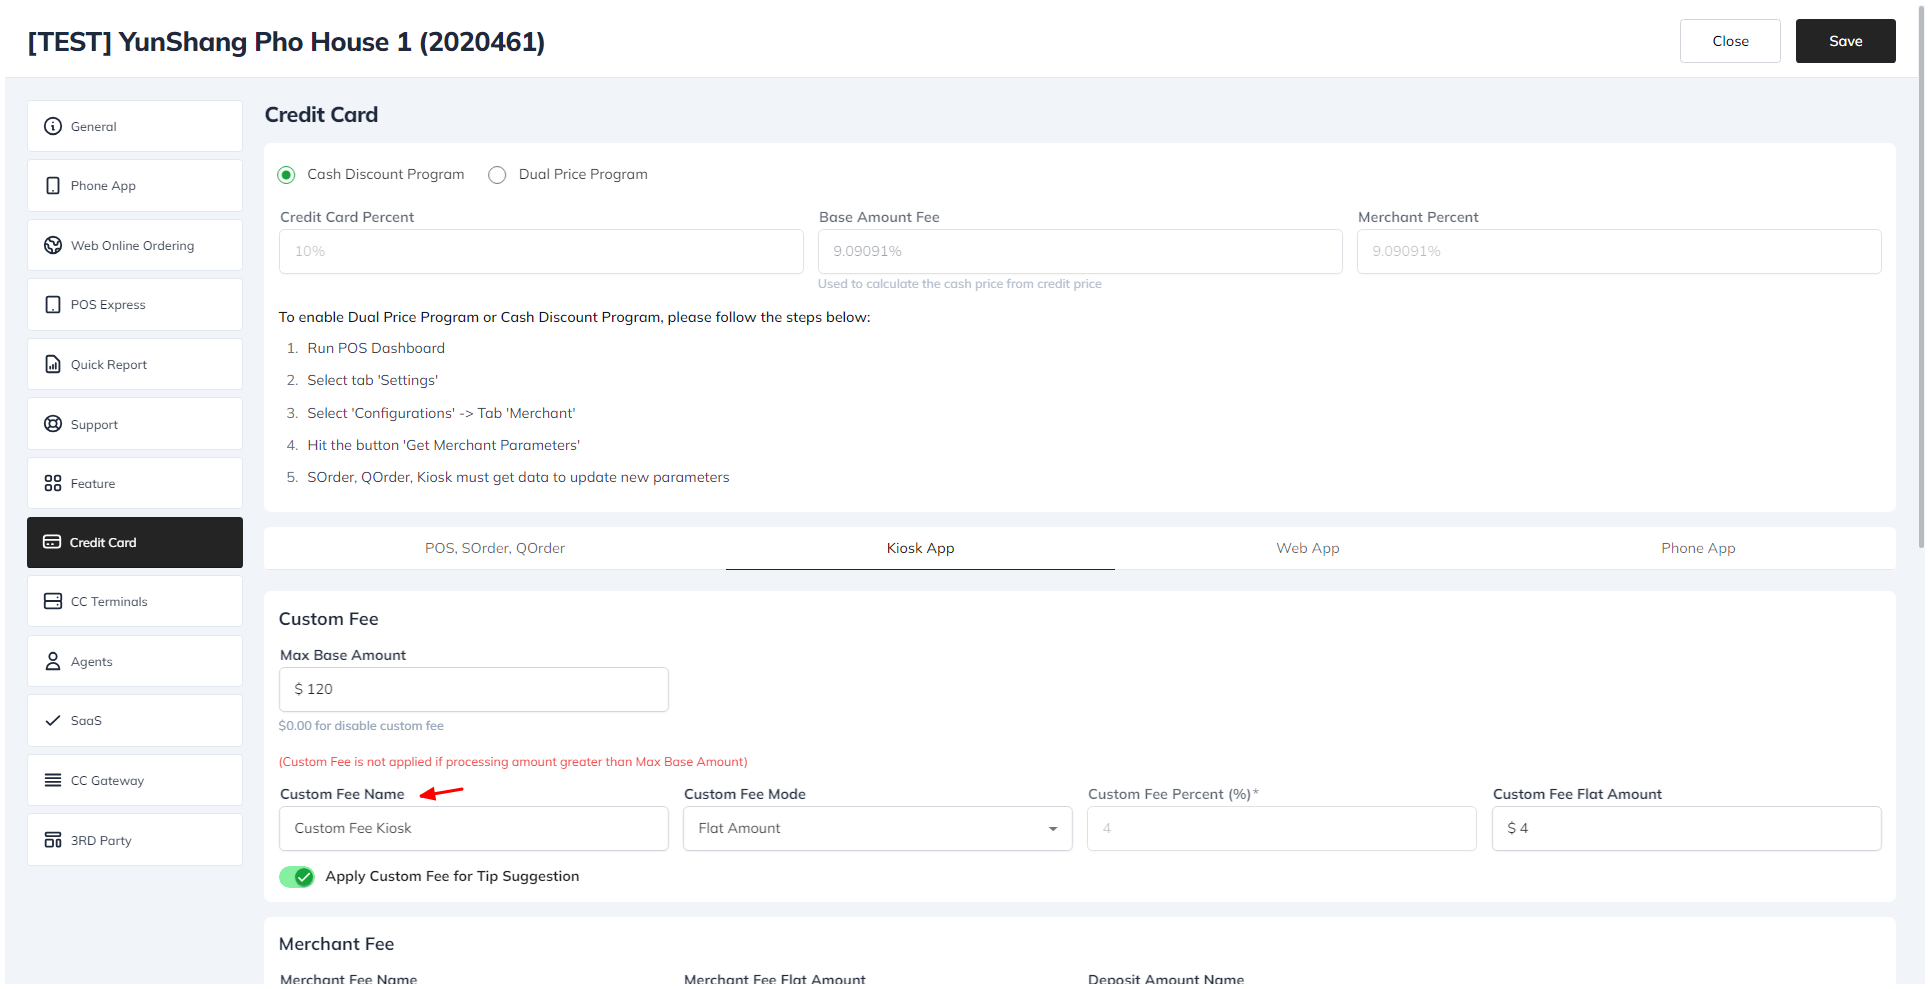
Task: Open Agents via the person icon
Action: 53,661
